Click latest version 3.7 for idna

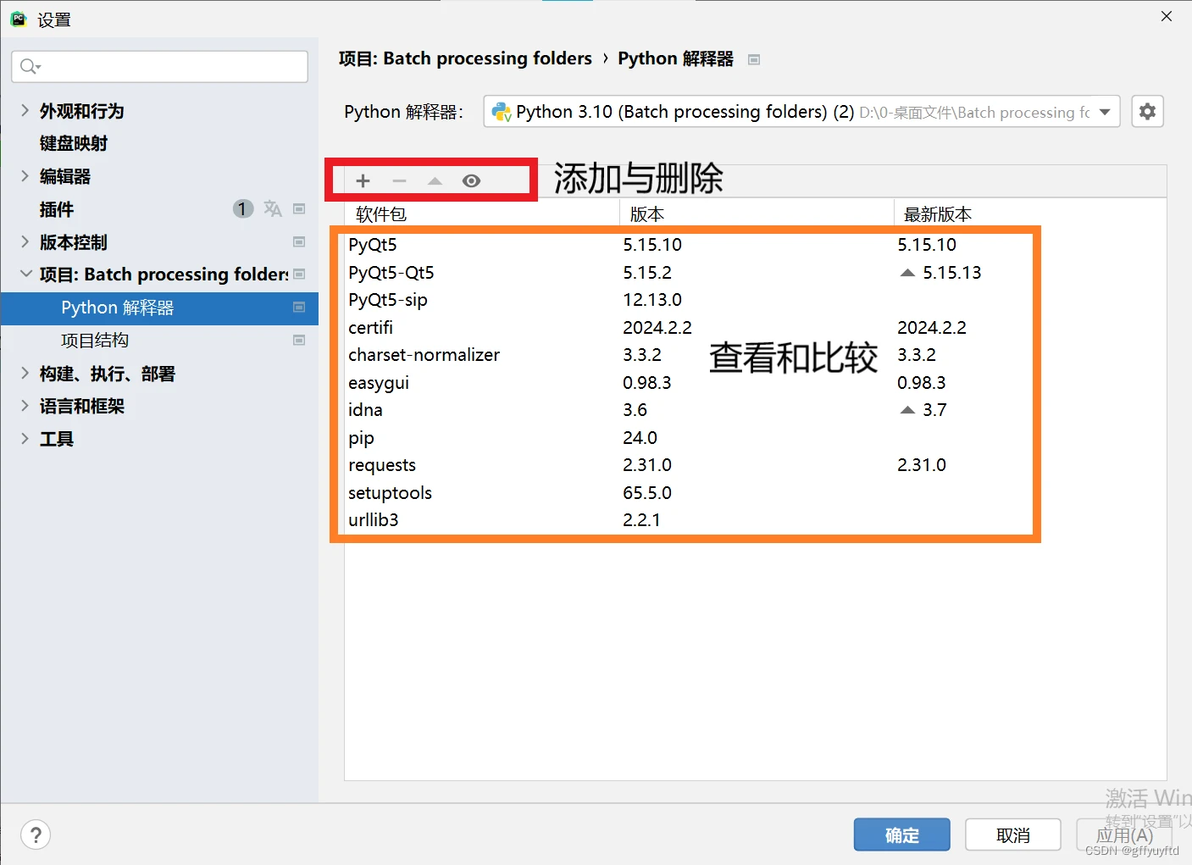[x=934, y=410]
